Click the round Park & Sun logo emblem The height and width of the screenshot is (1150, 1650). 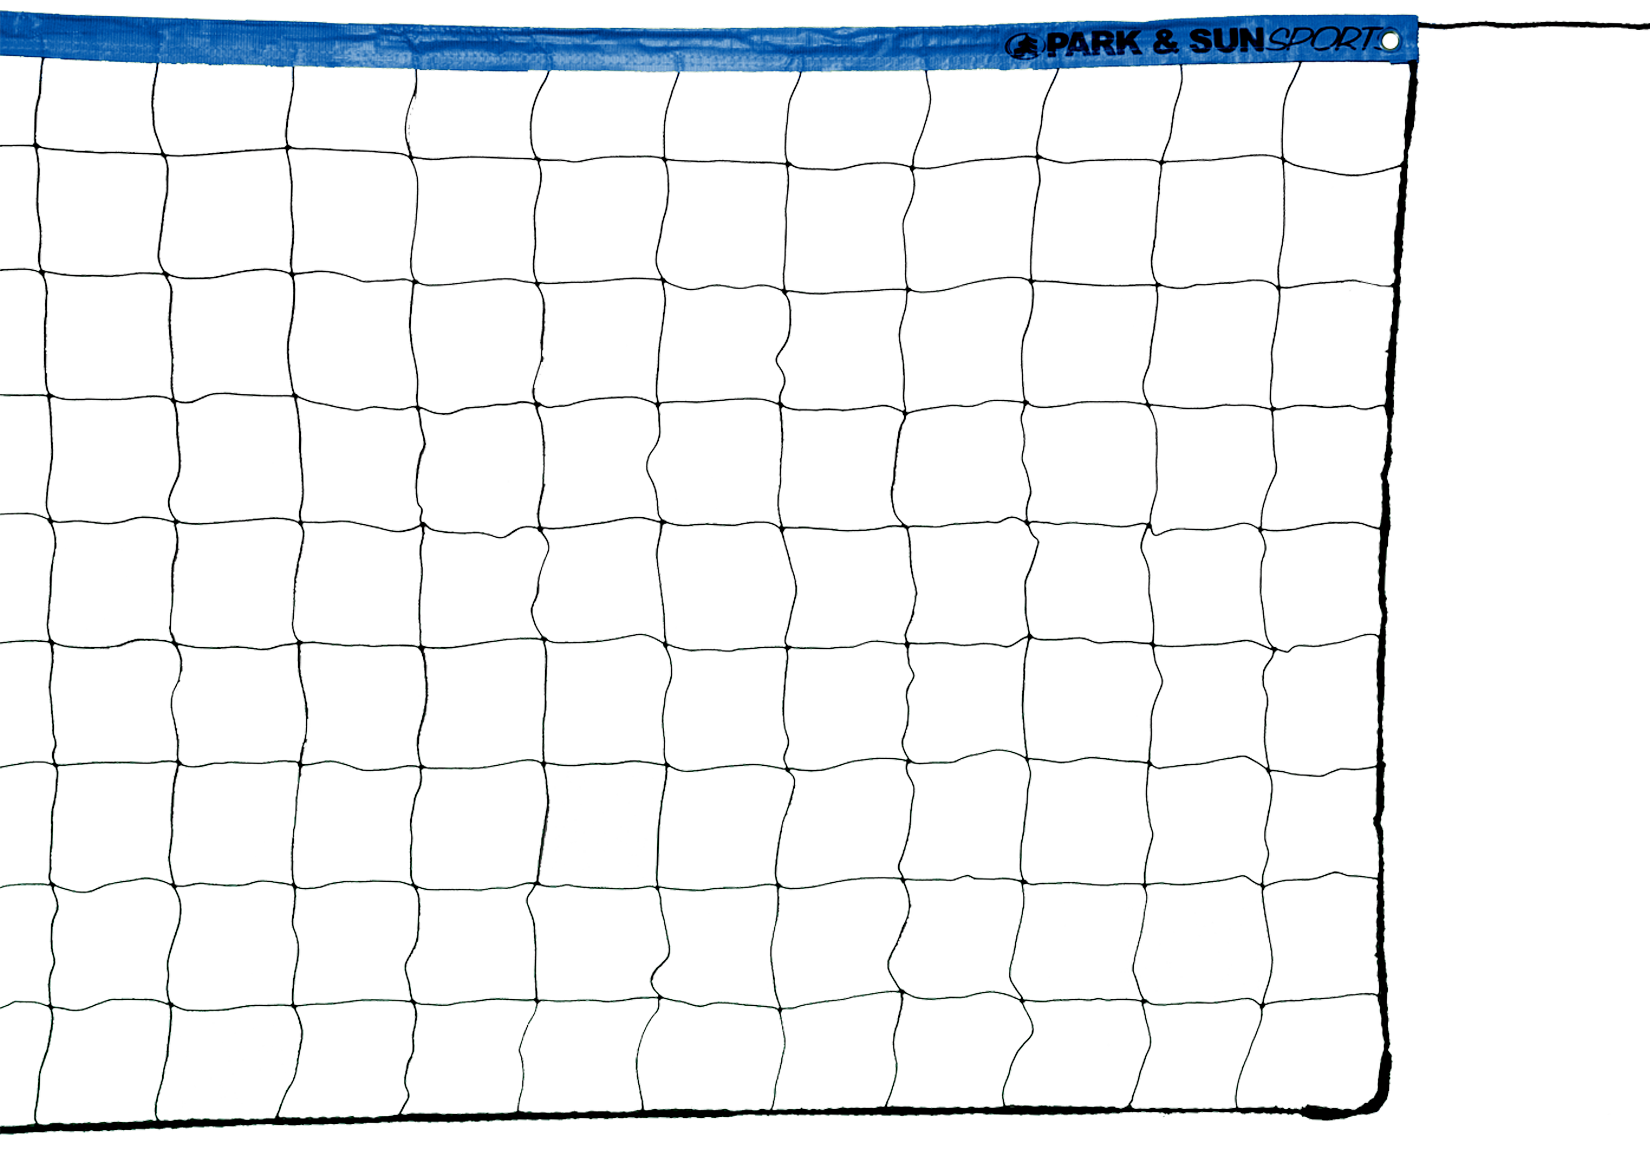click(1025, 46)
